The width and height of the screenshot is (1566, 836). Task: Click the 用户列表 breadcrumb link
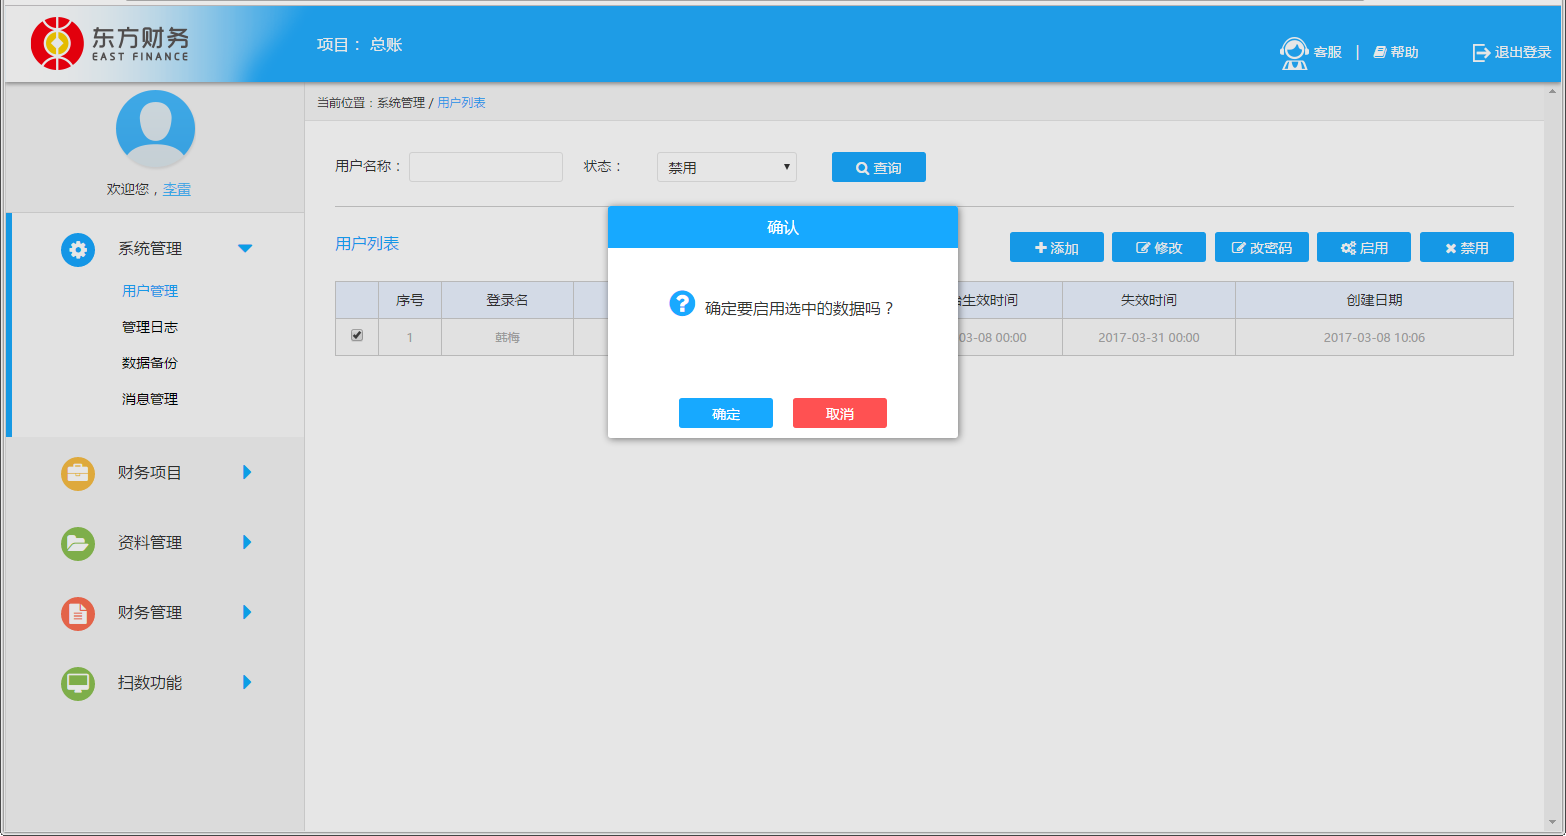[462, 103]
